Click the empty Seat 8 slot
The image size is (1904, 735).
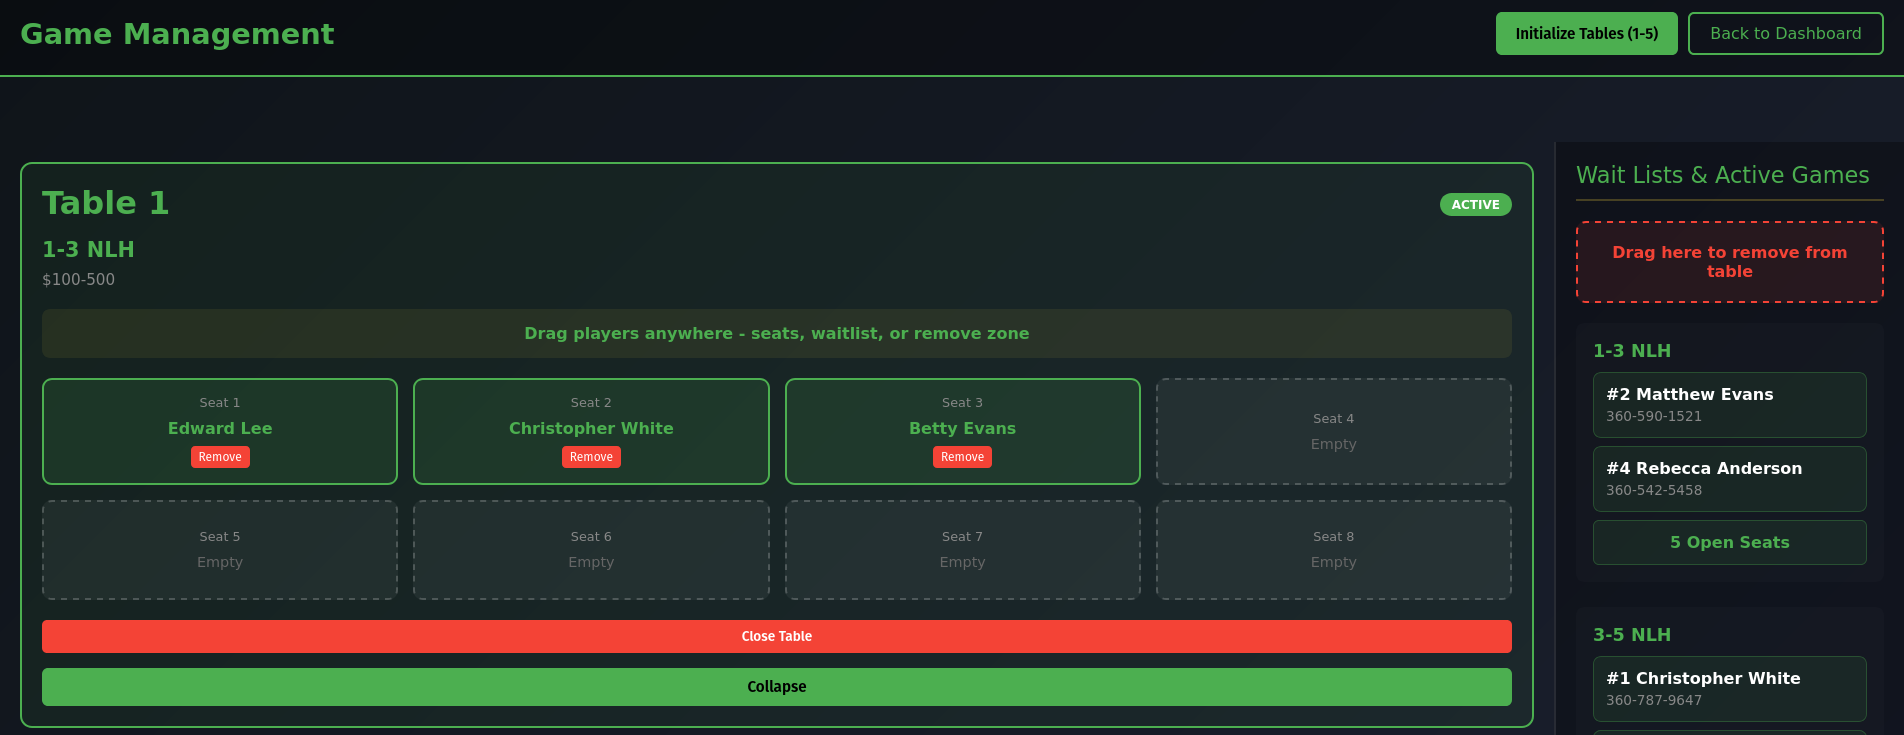pyautogui.click(x=1333, y=550)
